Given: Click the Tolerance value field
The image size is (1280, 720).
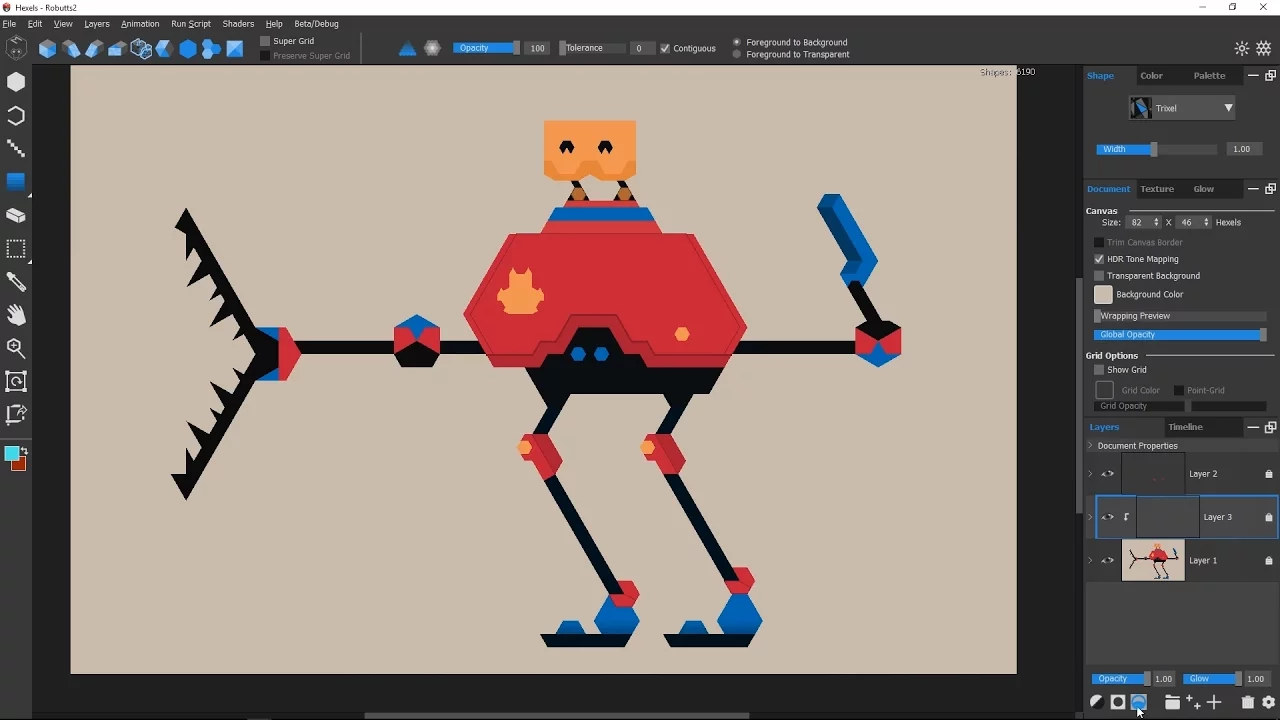Looking at the screenshot, I should [641, 48].
